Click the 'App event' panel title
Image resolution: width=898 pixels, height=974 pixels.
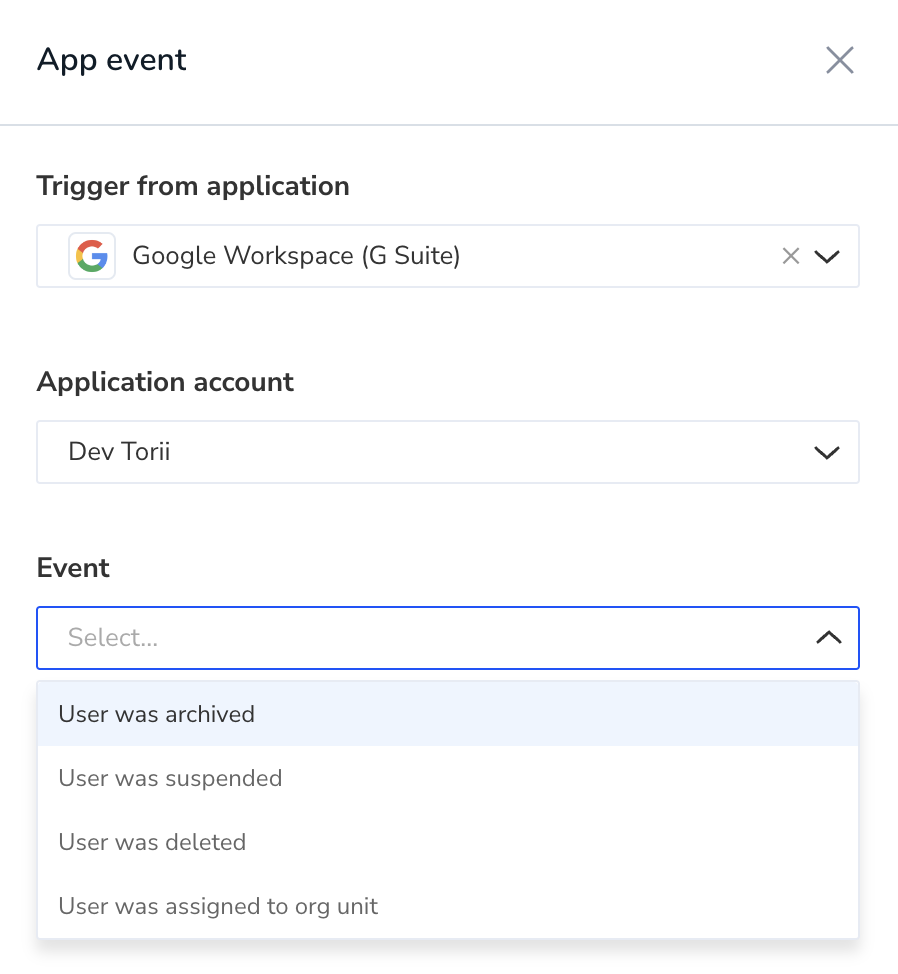112,60
